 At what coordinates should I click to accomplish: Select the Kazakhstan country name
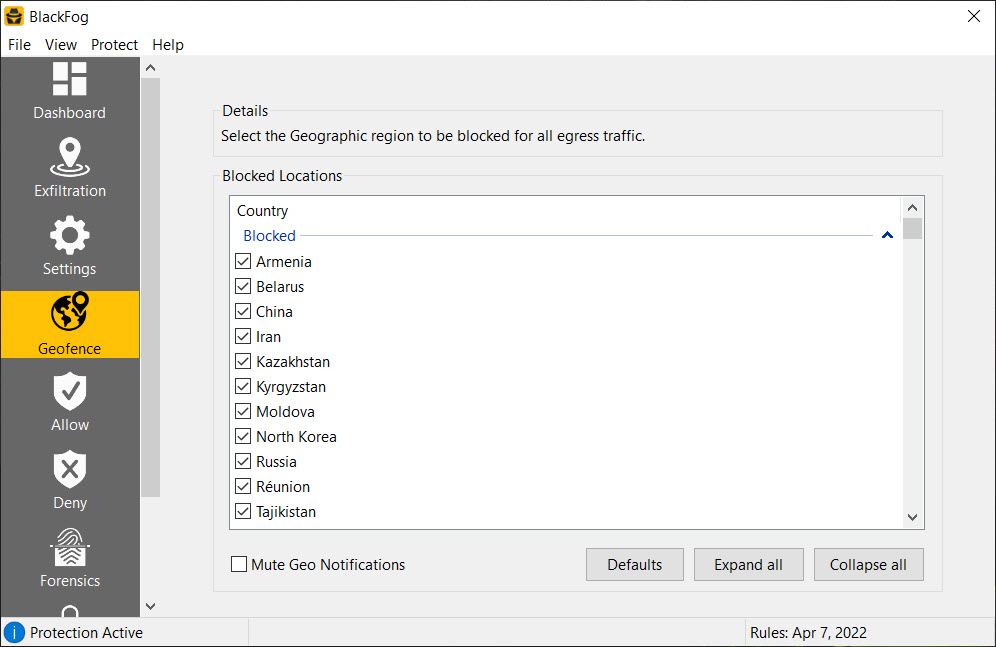(x=293, y=362)
